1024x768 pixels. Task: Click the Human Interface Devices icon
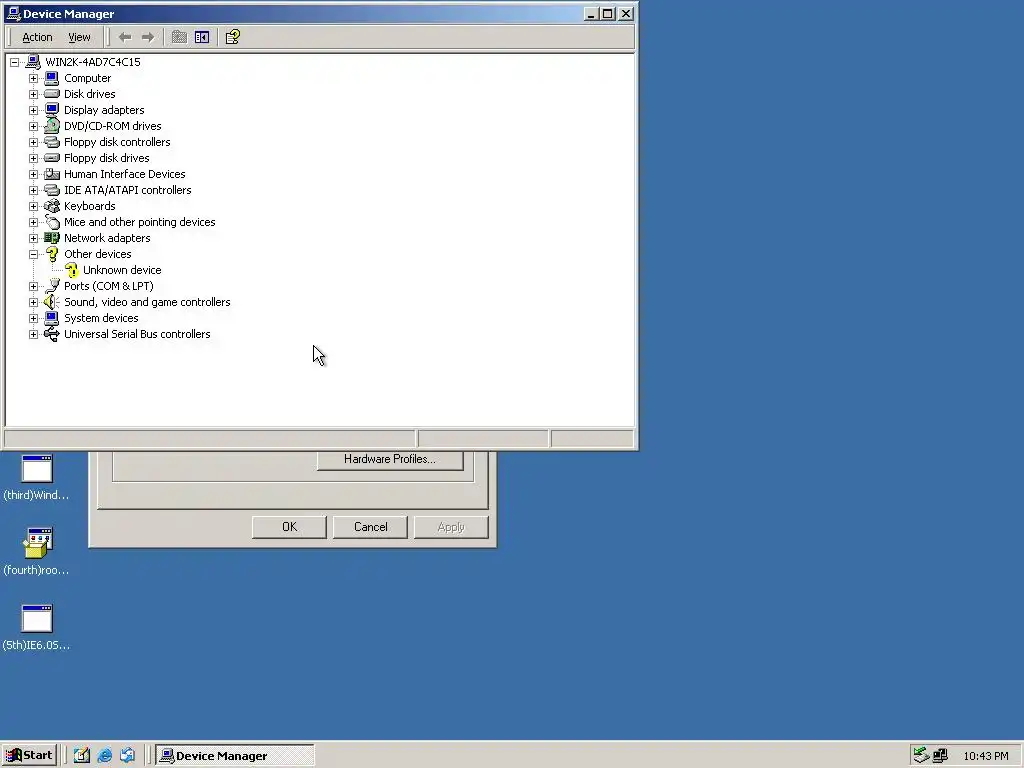[52, 174]
